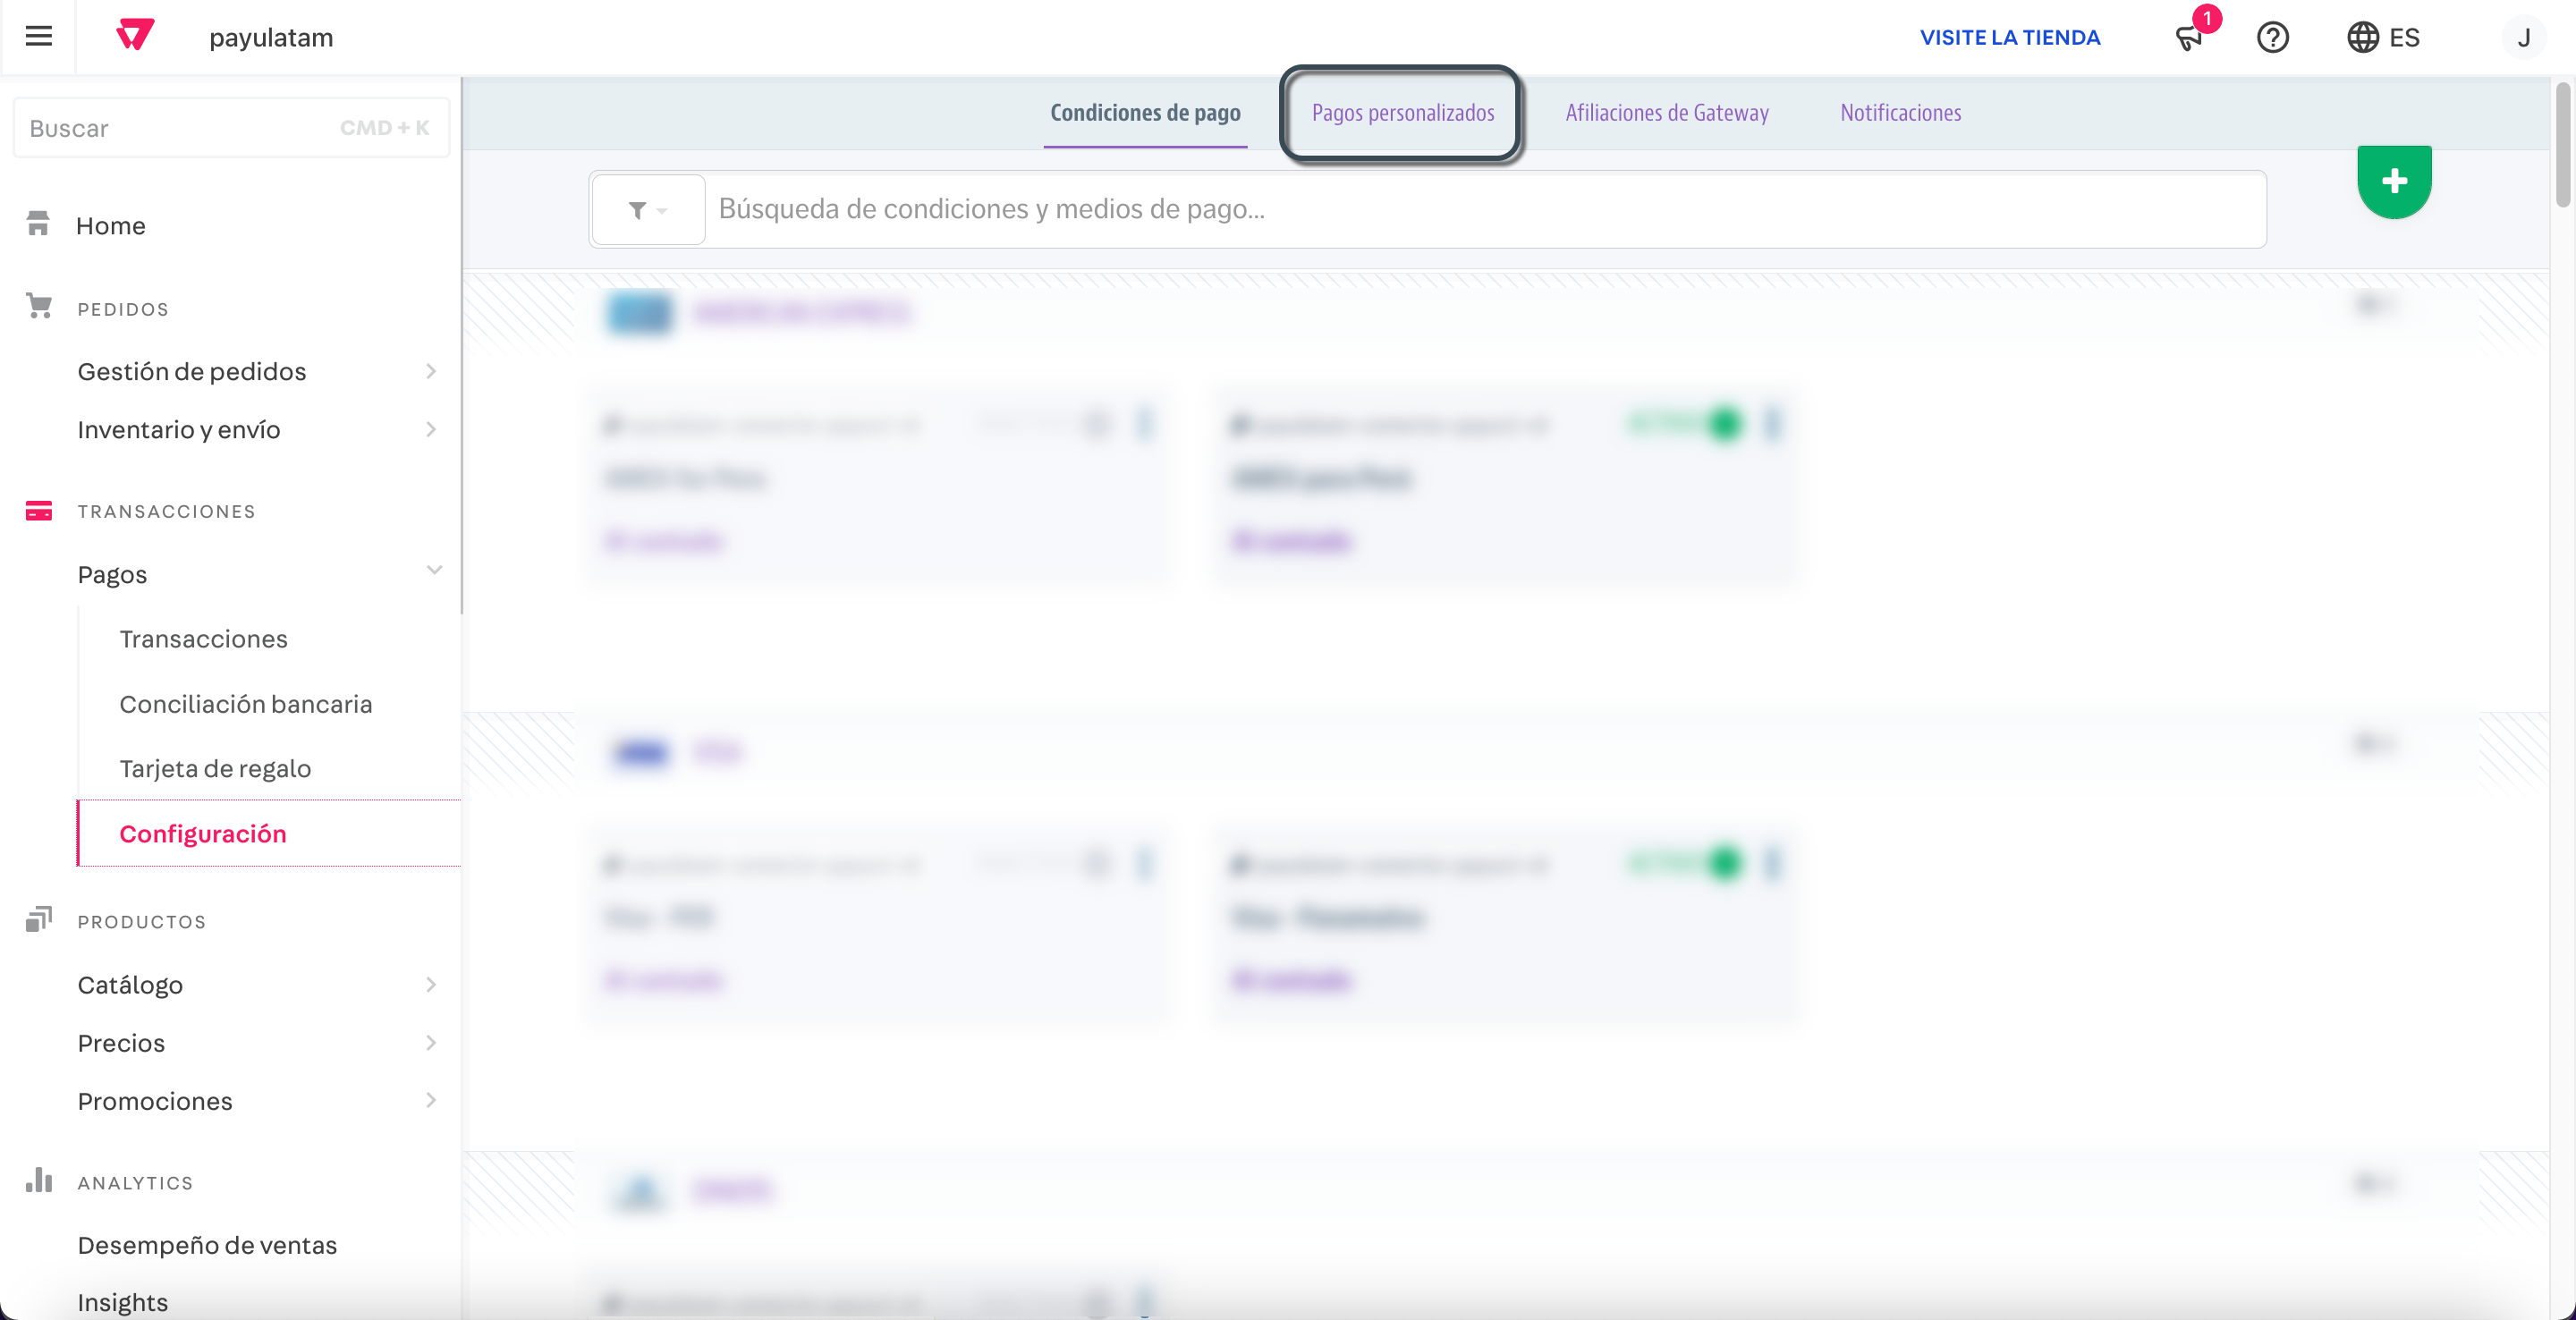The image size is (2576, 1320).
Task: Expand Inventario y envío submenu
Action: point(431,429)
